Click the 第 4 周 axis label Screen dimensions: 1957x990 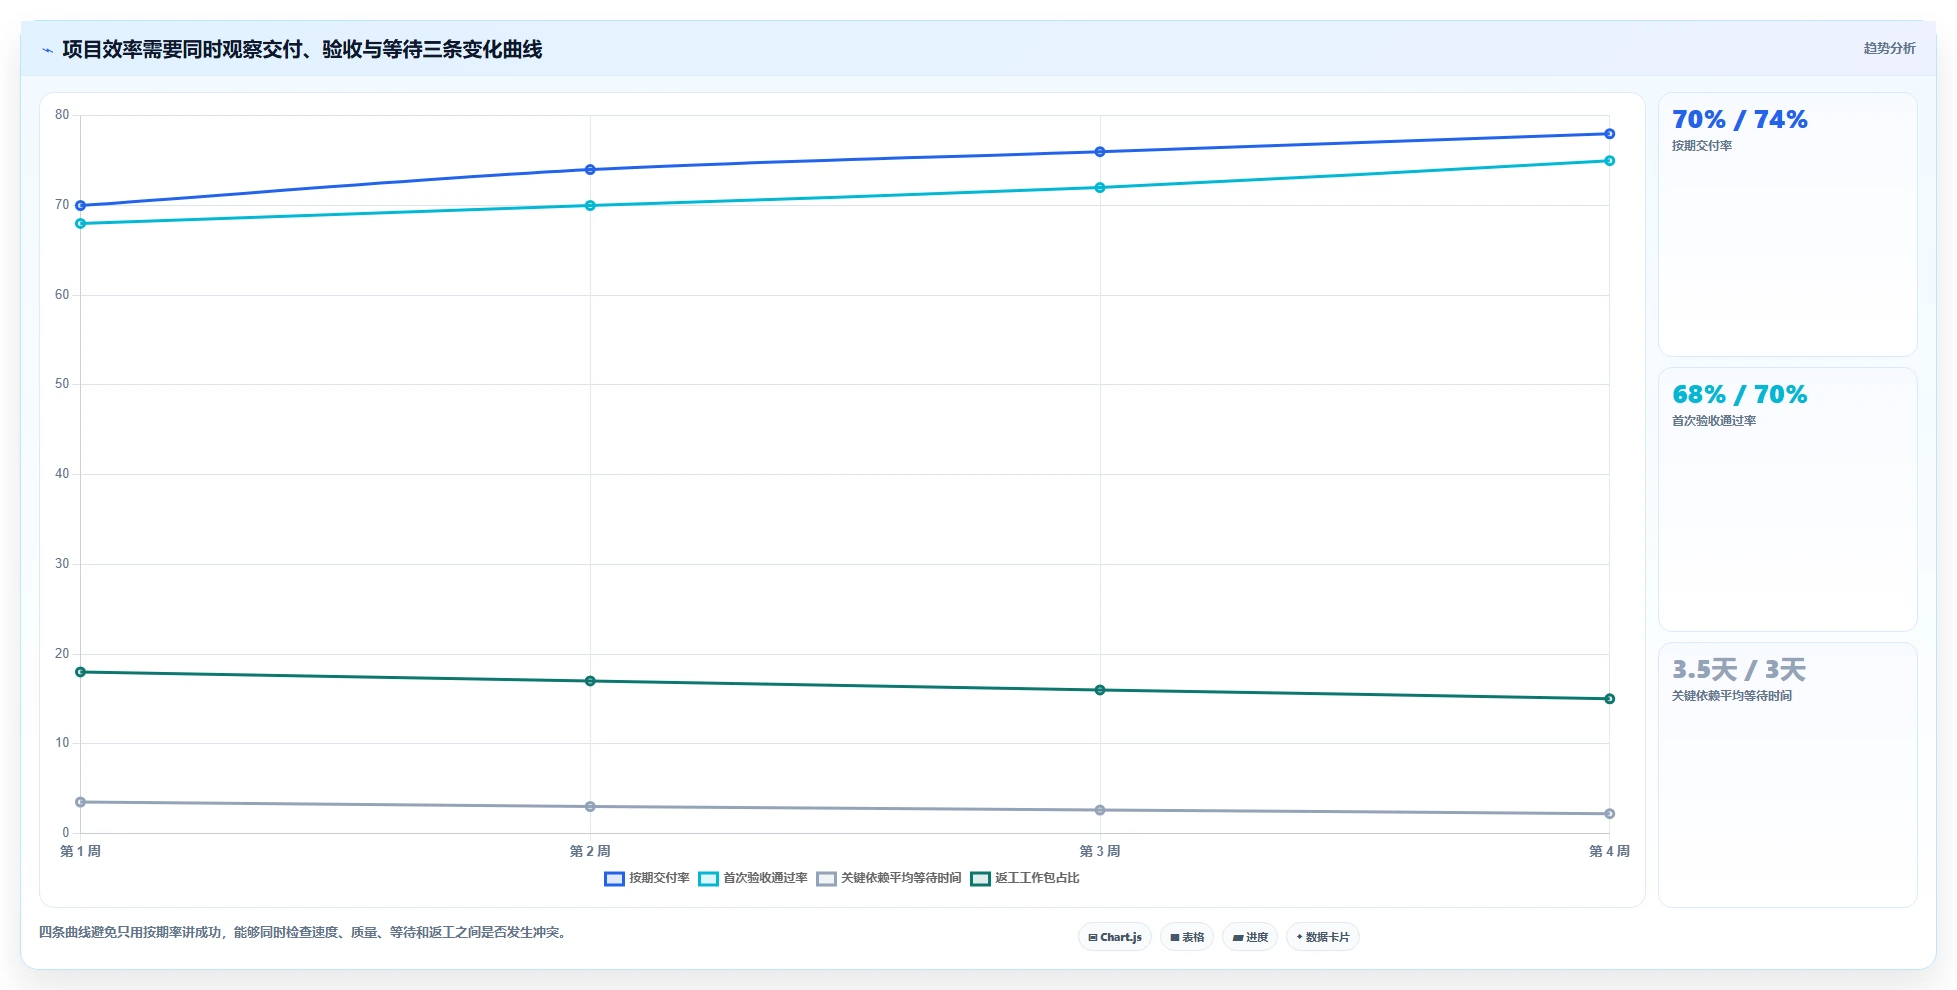pyautogui.click(x=1609, y=851)
